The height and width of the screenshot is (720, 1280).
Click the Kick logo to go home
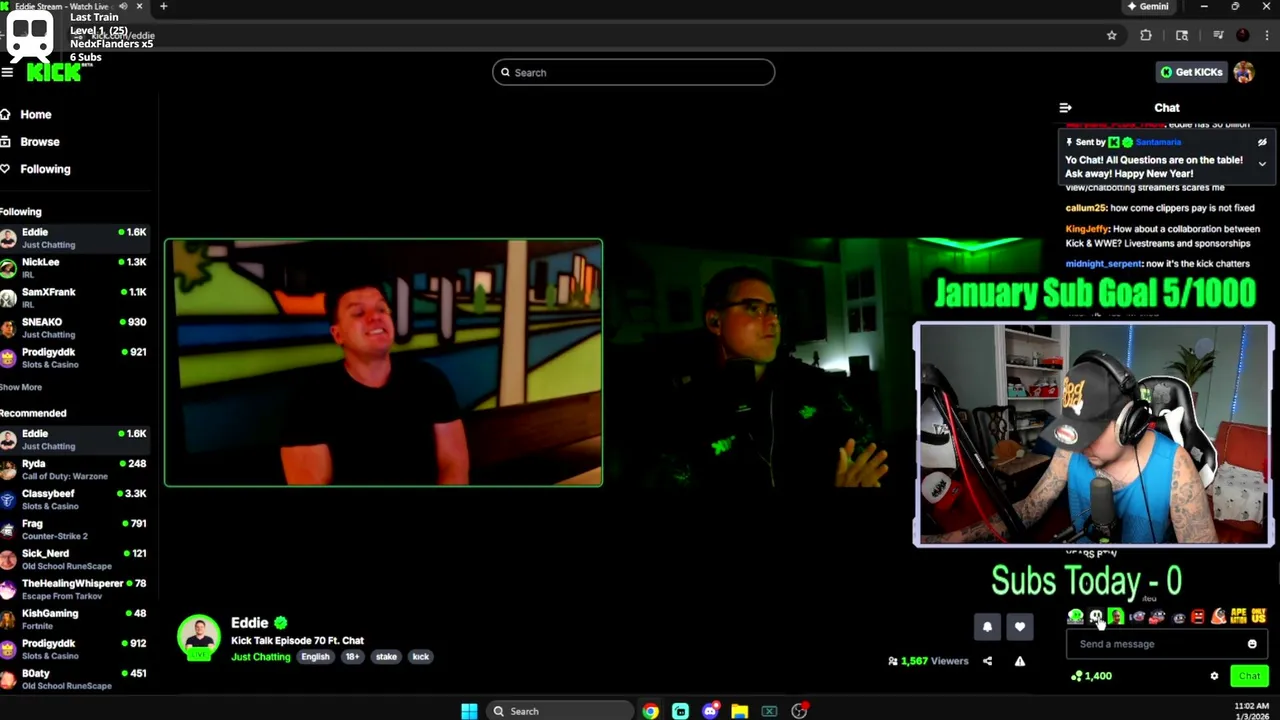(x=54, y=72)
